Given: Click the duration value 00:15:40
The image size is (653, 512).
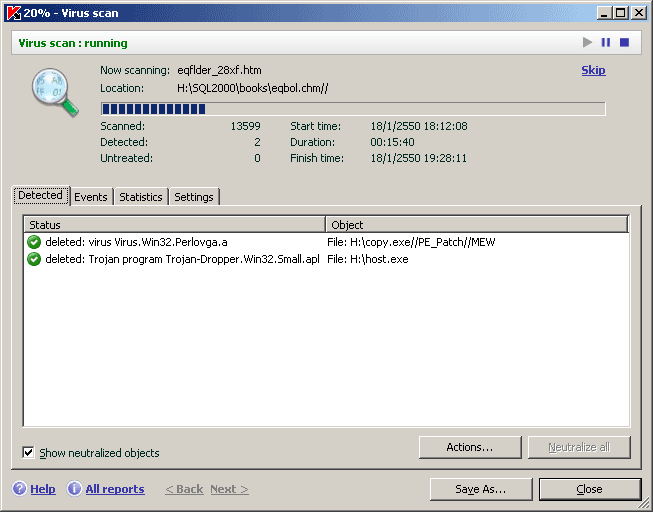Looking at the screenshot, I should pos(392,142).
